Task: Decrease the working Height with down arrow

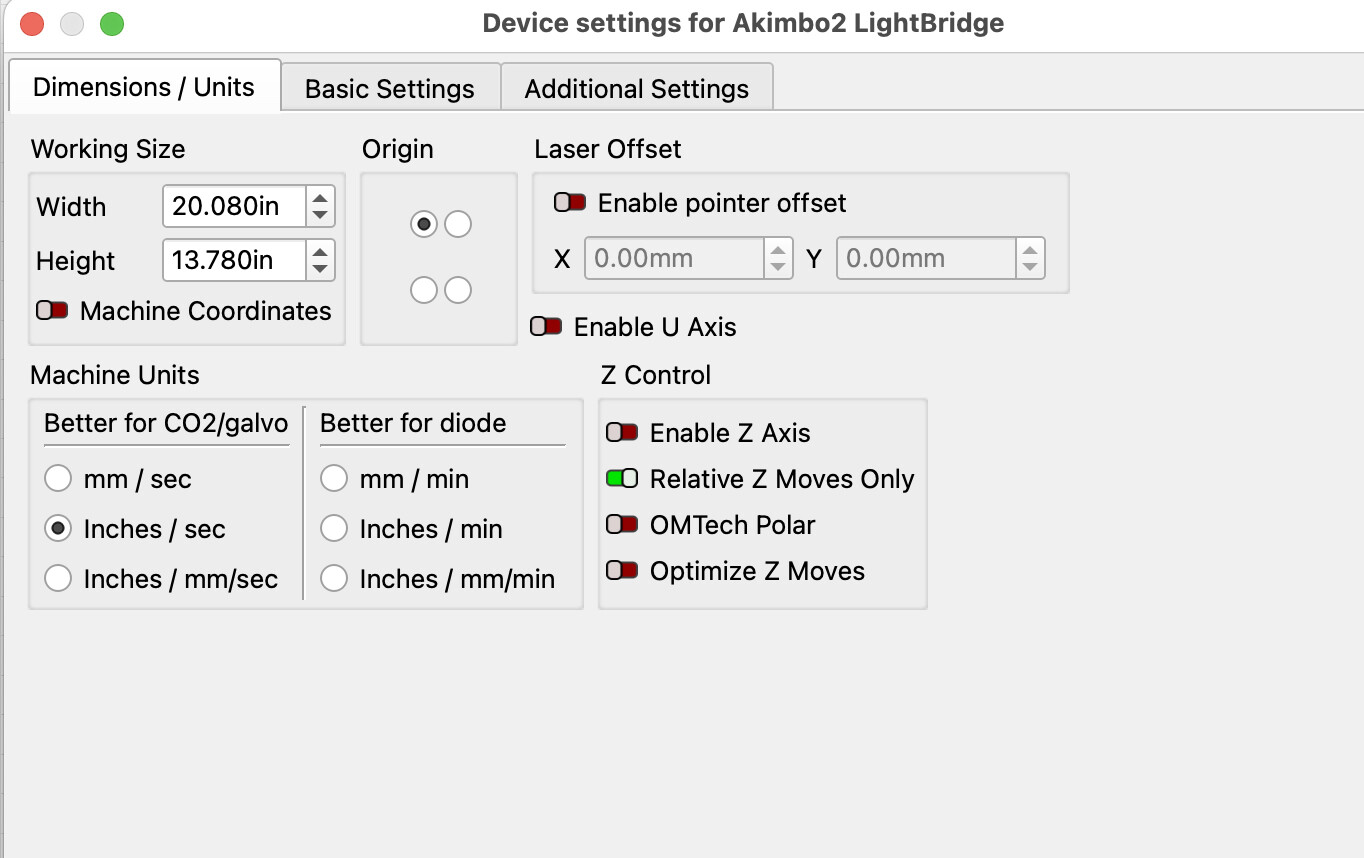Action: coord(320,269)
